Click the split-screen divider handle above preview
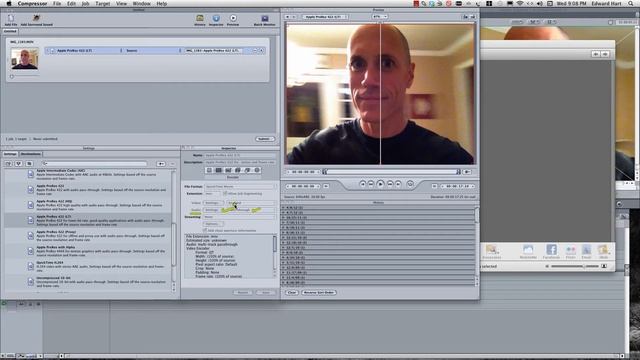Viewport: 640px width, 360px height. [x=380, y=23]
